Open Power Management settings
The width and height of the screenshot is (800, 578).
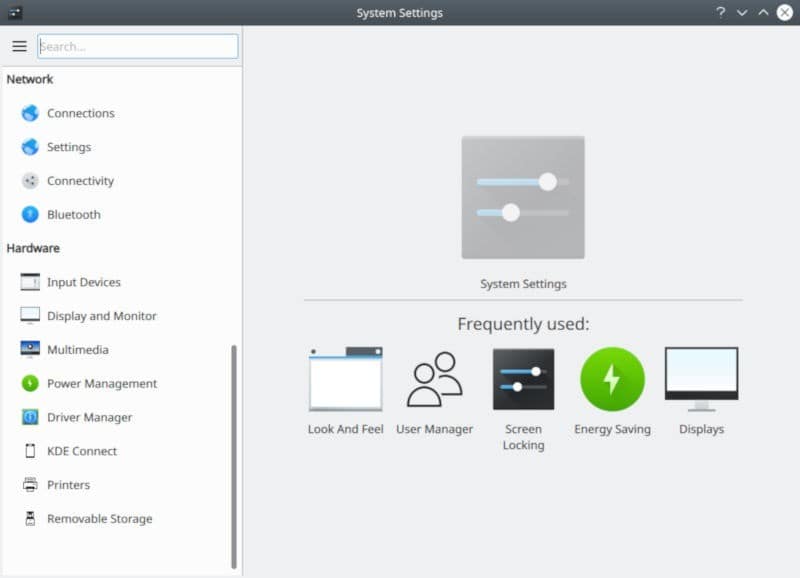click(100, 383)
